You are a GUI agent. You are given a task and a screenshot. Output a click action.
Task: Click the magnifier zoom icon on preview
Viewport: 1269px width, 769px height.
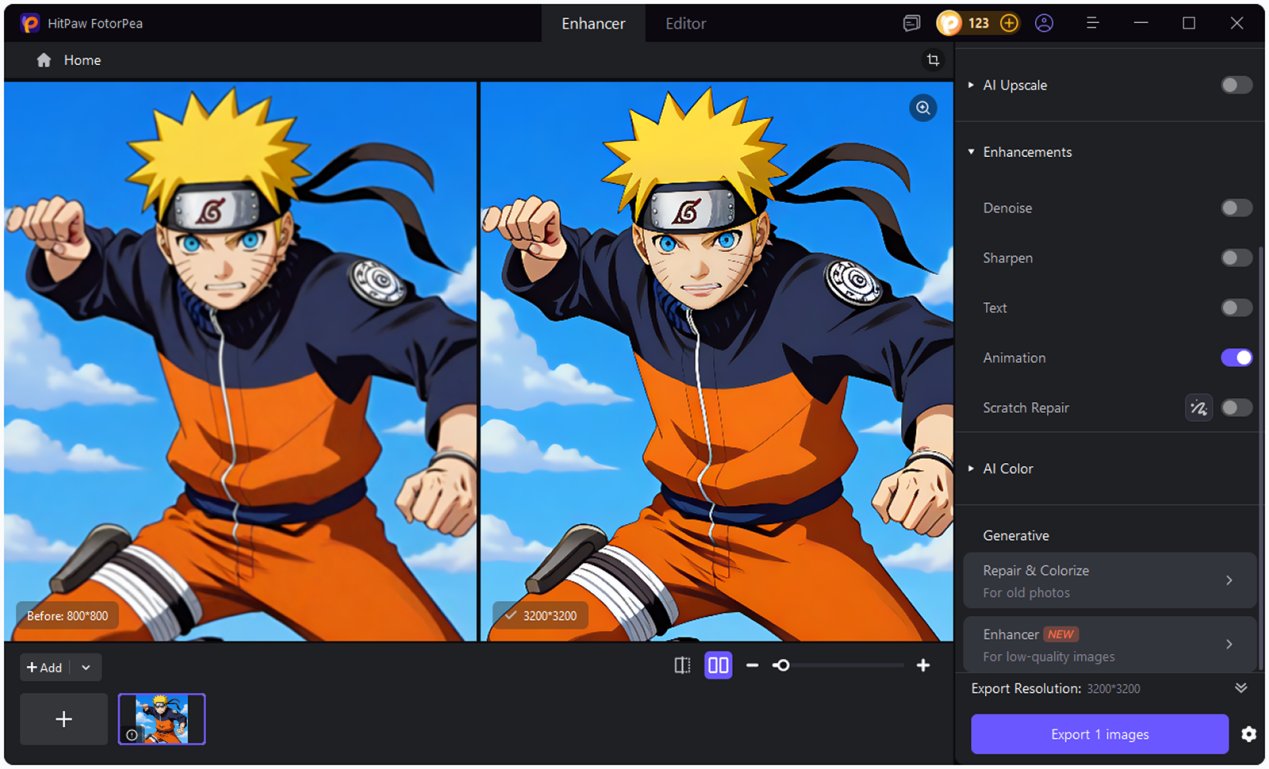tap(923, 108)
